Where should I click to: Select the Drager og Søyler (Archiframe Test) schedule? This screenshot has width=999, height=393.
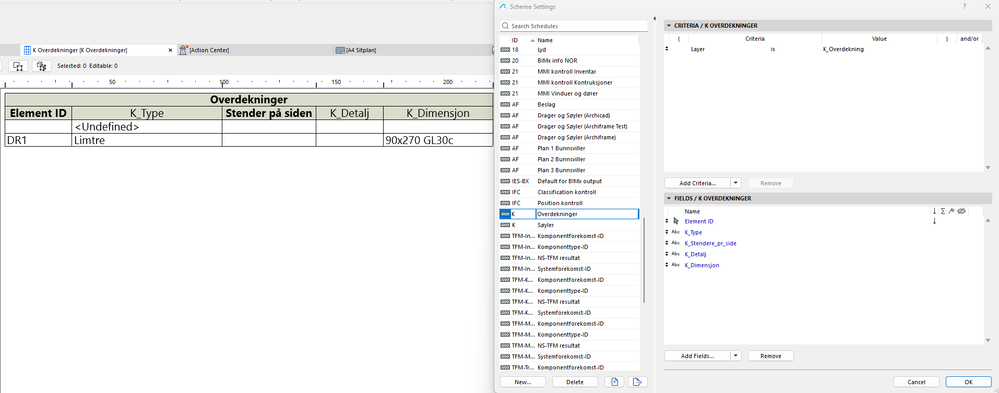tap(569, 126)
